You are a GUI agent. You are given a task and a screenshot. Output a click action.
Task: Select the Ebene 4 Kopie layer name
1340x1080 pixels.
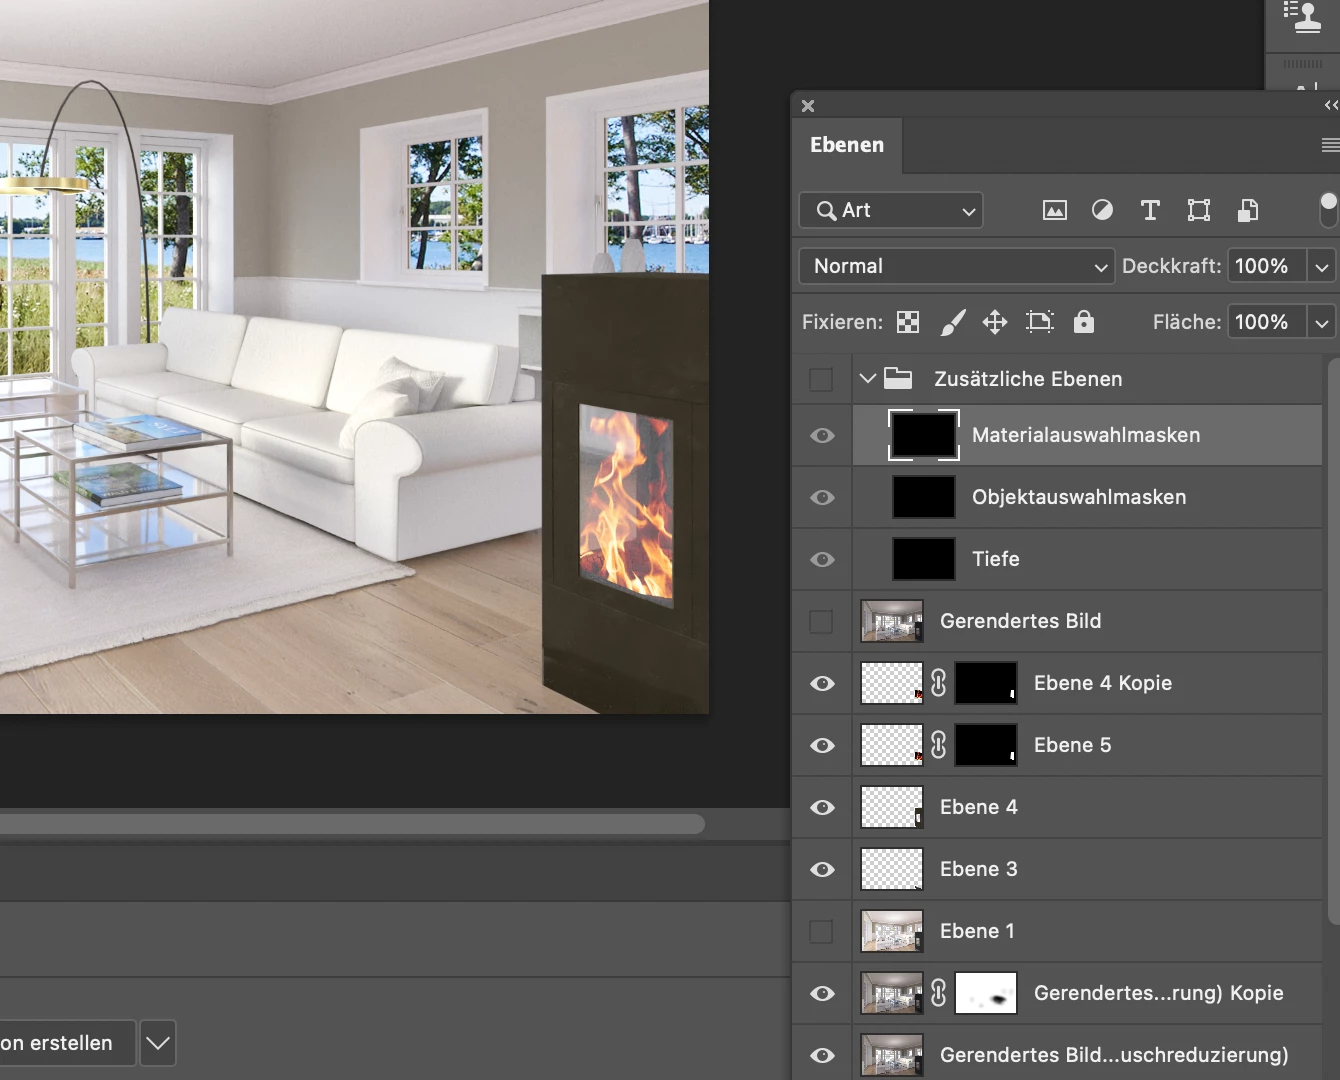click(1102, 683)
